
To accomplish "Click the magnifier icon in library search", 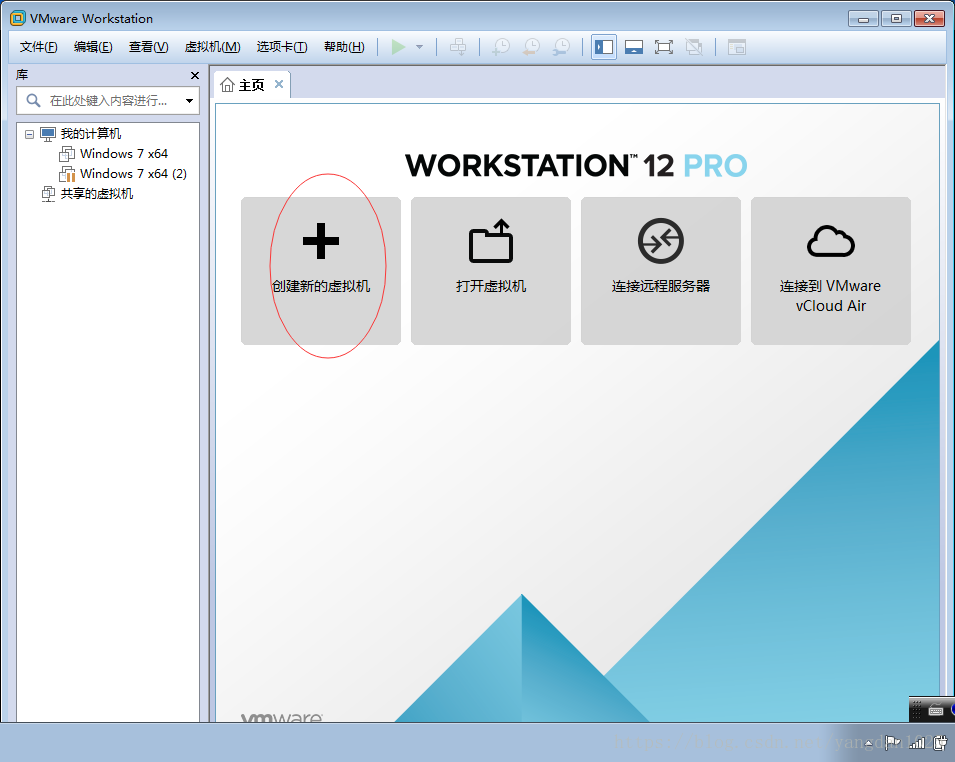I will click(x=33, y=101).
